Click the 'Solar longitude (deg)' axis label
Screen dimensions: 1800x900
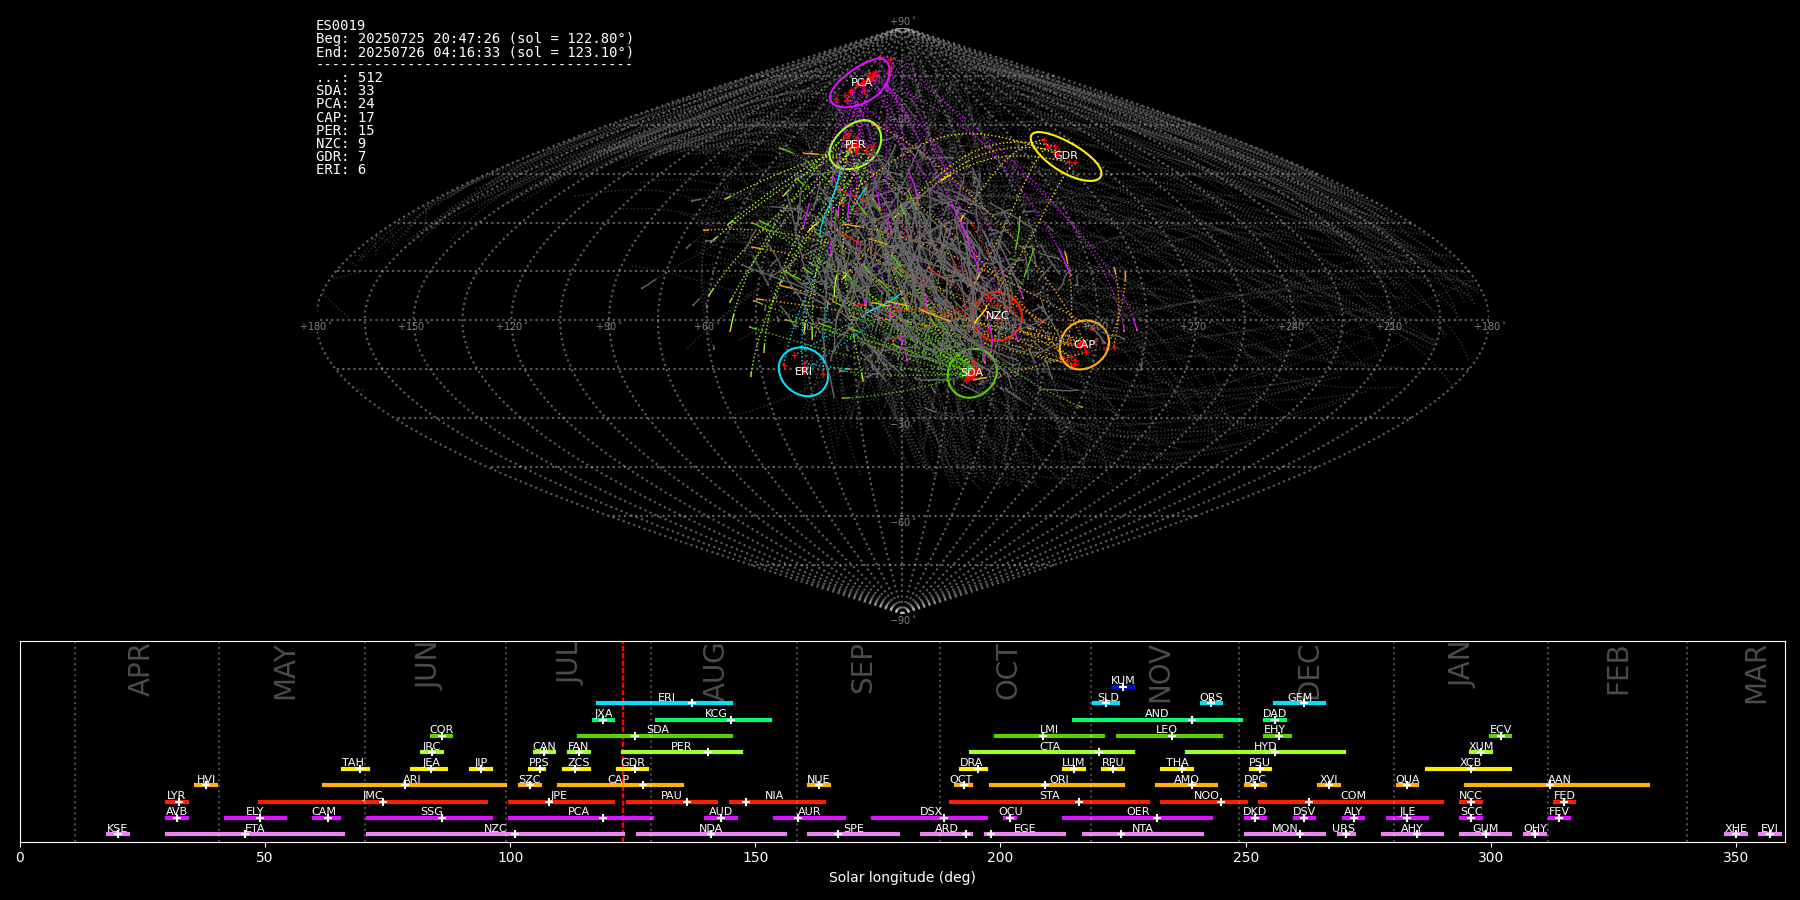pos(902,877)
